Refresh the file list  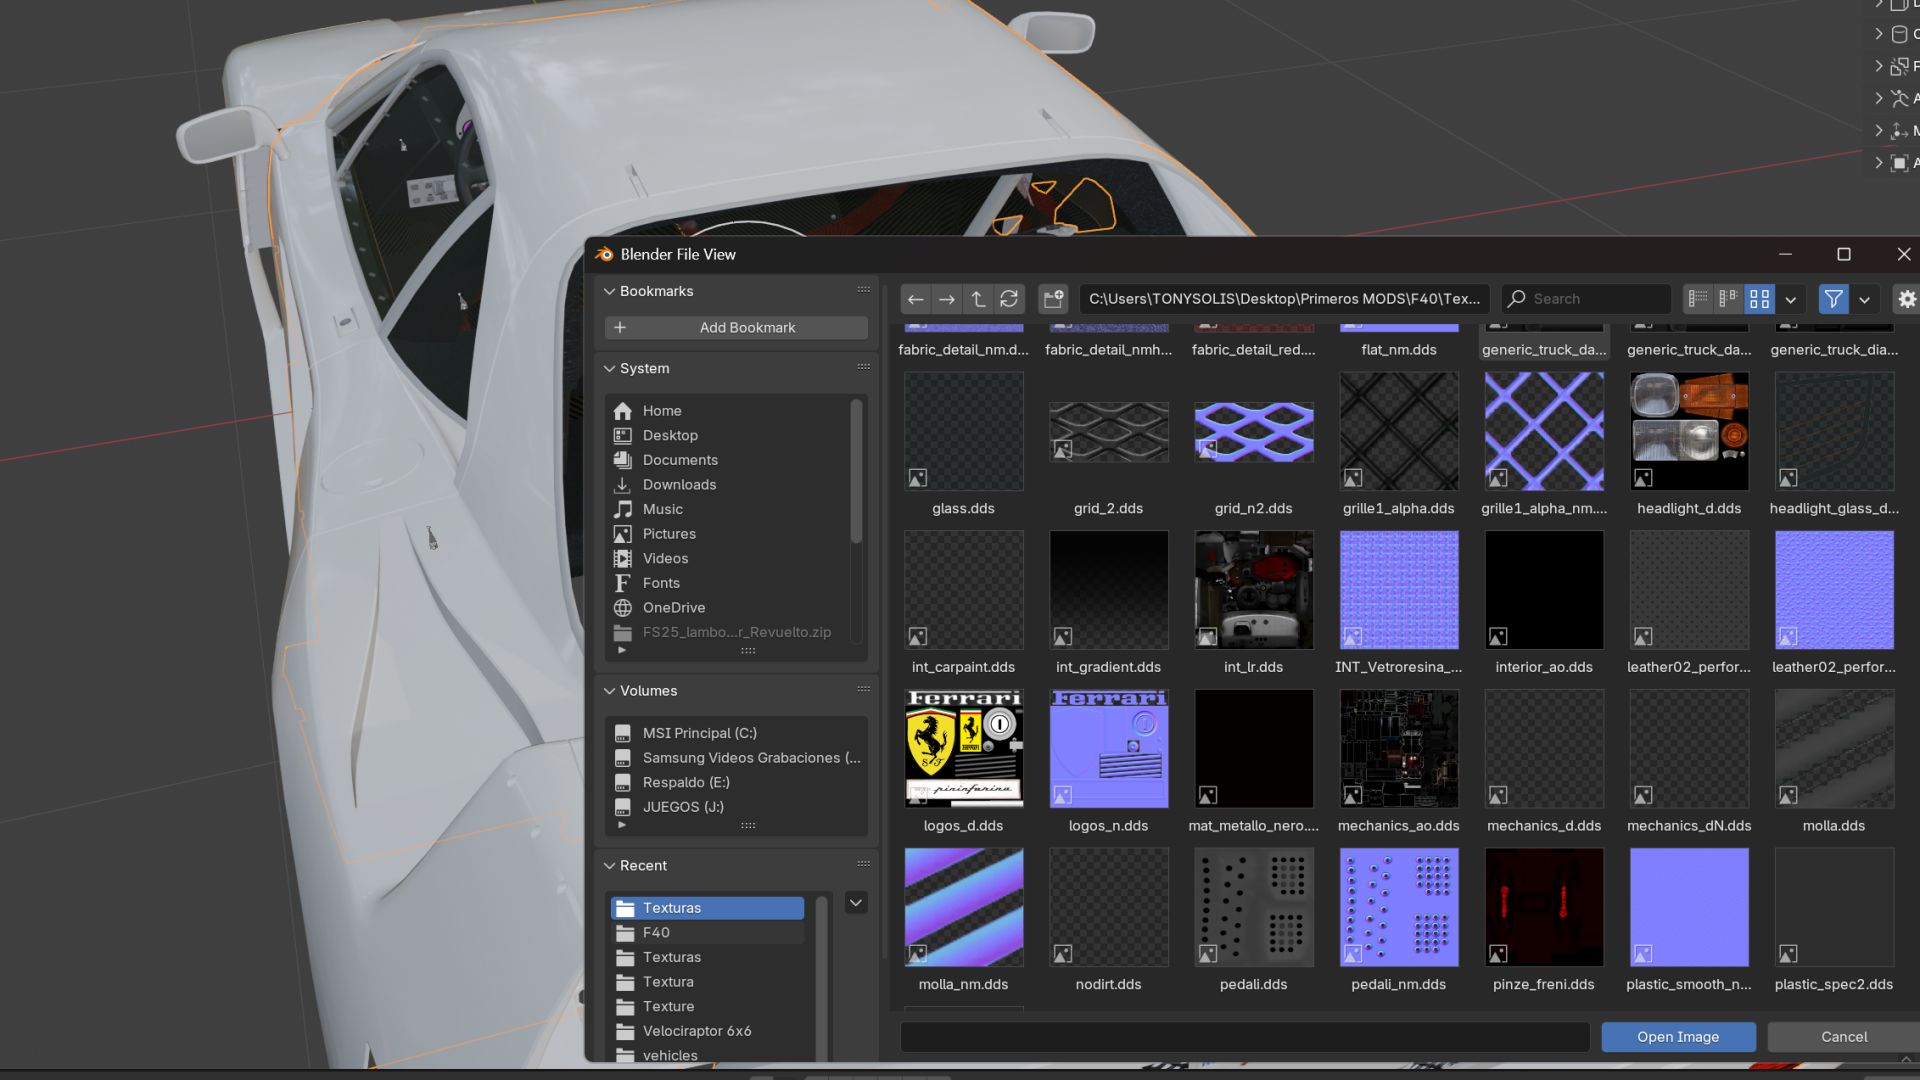pyautogui.click(x=1009, y=299)
